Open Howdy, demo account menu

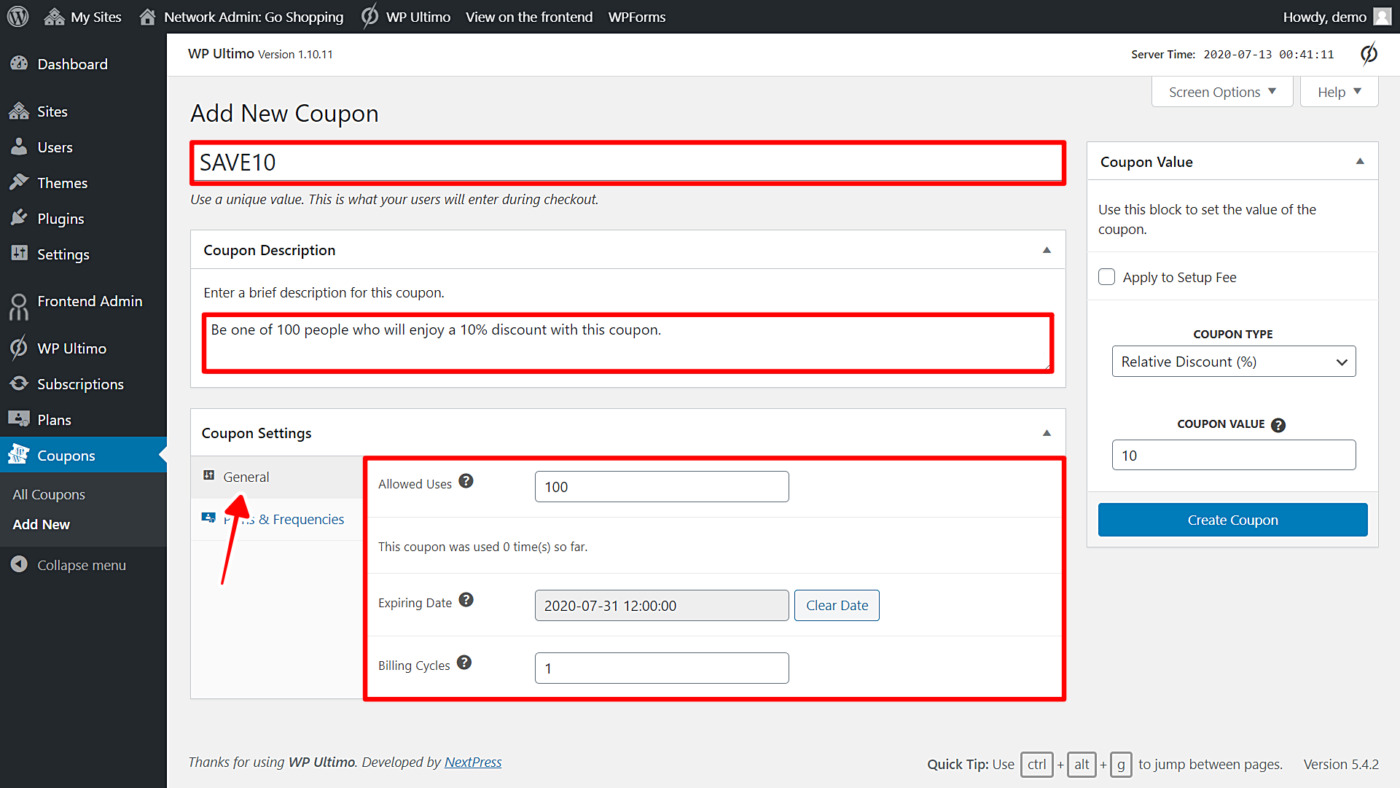1337,17
